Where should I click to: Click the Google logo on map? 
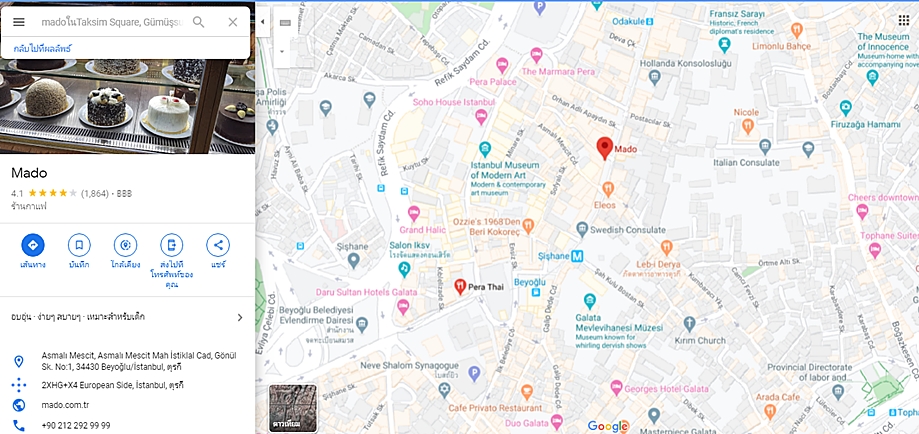[x=608, y=426]
